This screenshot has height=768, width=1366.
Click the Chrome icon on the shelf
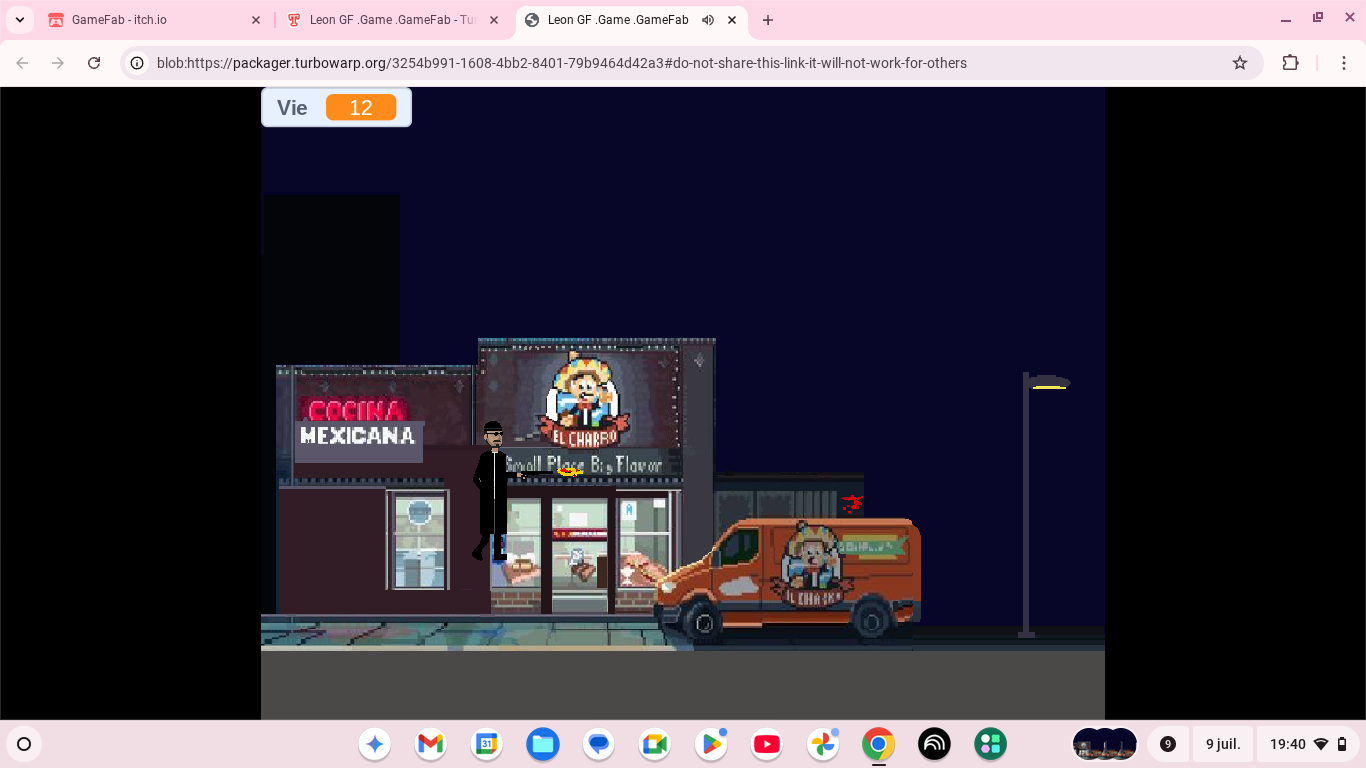879,744
